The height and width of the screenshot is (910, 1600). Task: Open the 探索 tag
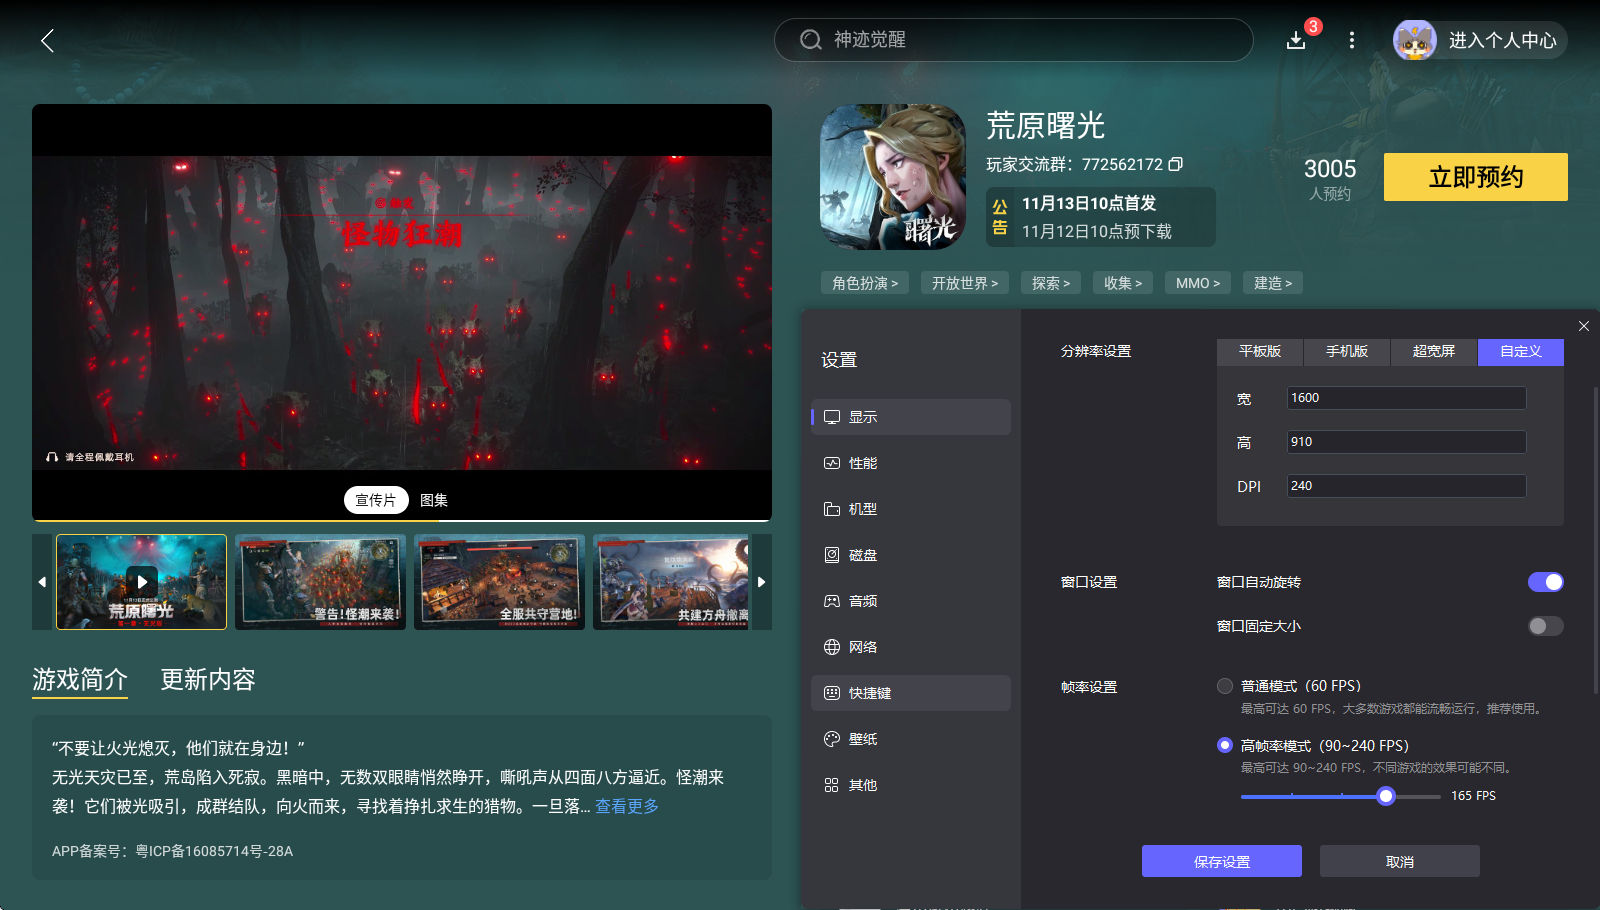point(1051,283)
